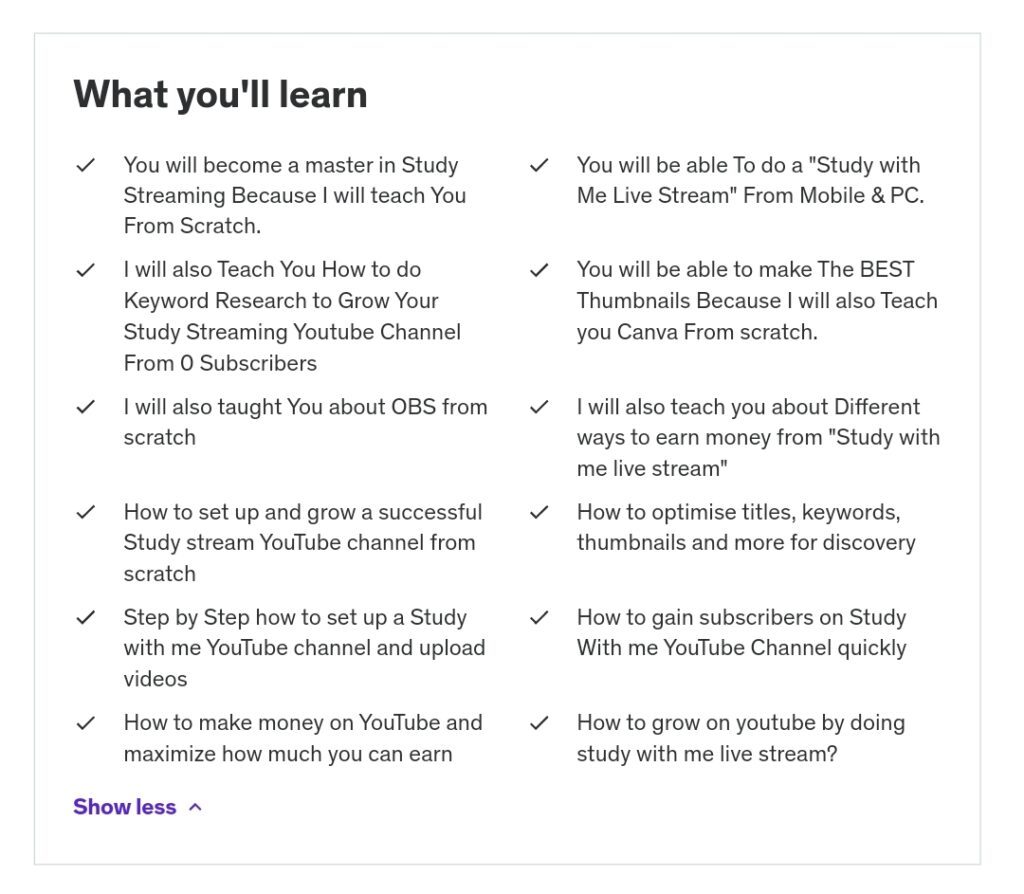
Task: Collapse list using the Show less chevron
Action: [195, 807]
